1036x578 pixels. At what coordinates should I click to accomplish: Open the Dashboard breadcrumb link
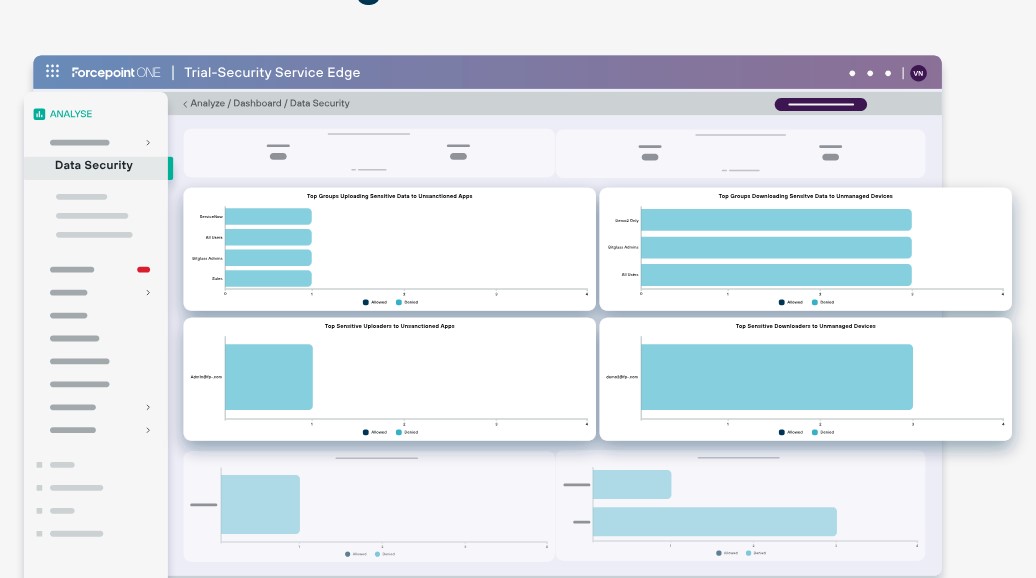(x=257, y=104)
